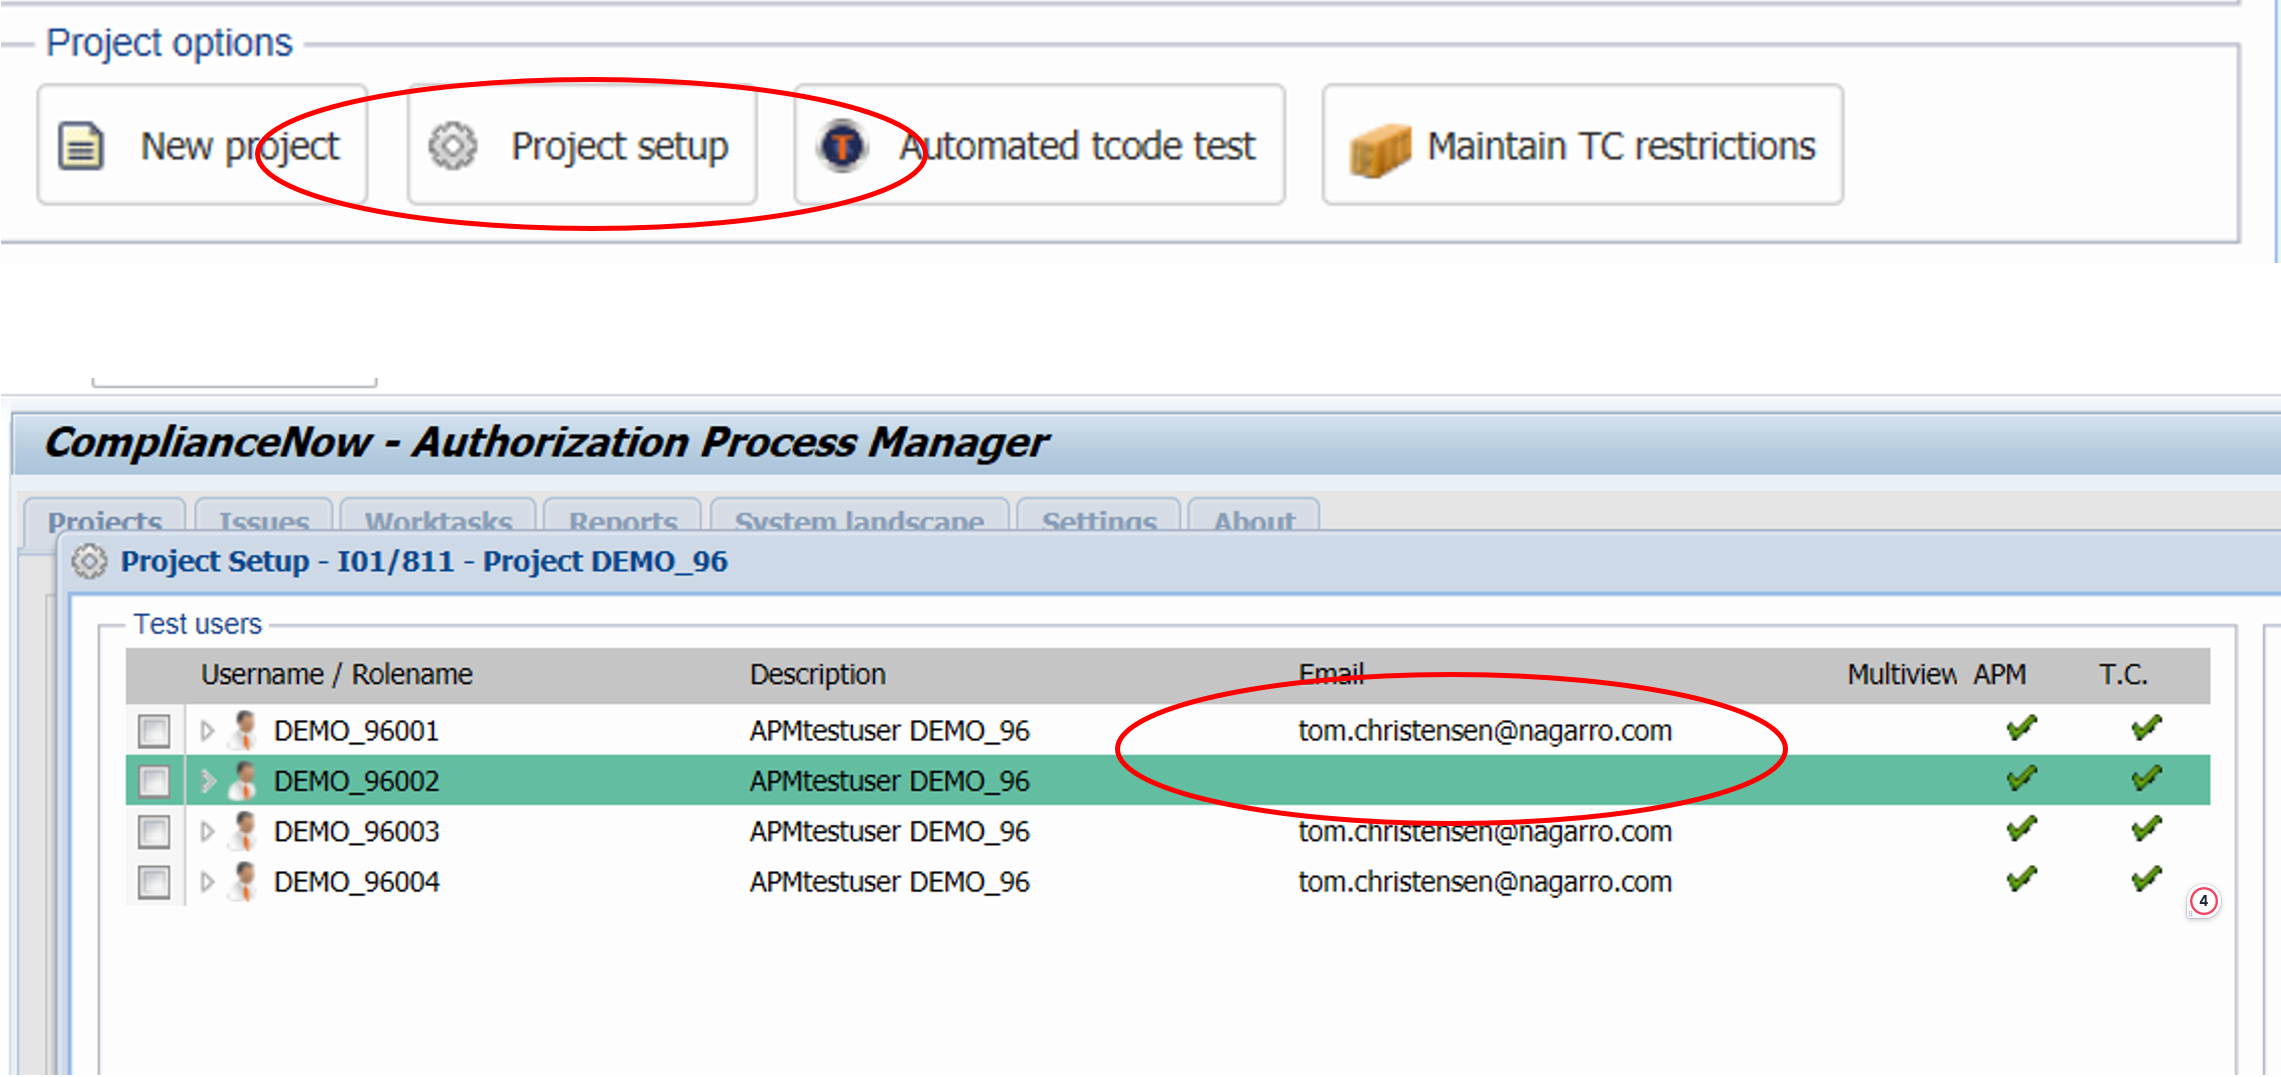Tick the checkbox for DEMO_96002
The image size is (2281, 1077).
154,781
